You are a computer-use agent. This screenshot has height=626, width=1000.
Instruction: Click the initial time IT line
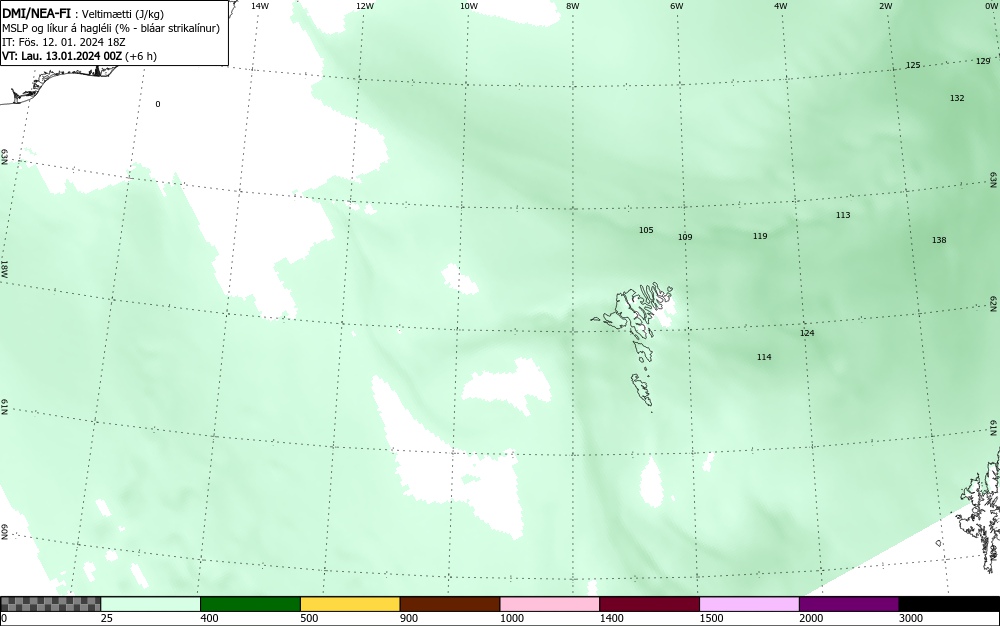click(x=64, y=42)
